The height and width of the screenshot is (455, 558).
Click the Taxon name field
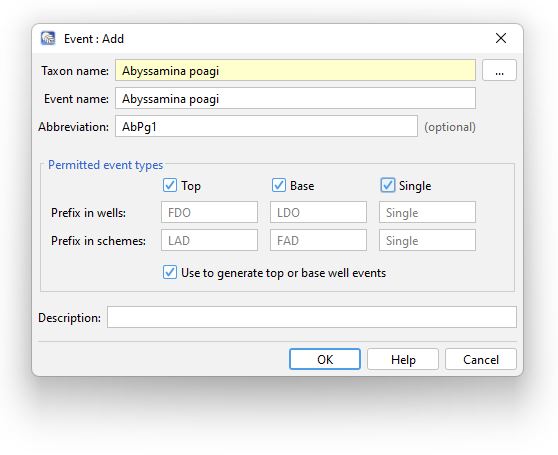pos(295,70)
